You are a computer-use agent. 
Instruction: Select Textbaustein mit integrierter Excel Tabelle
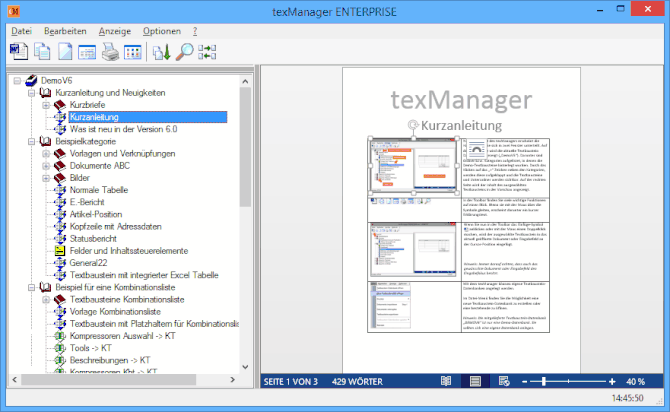pos(144,275)
